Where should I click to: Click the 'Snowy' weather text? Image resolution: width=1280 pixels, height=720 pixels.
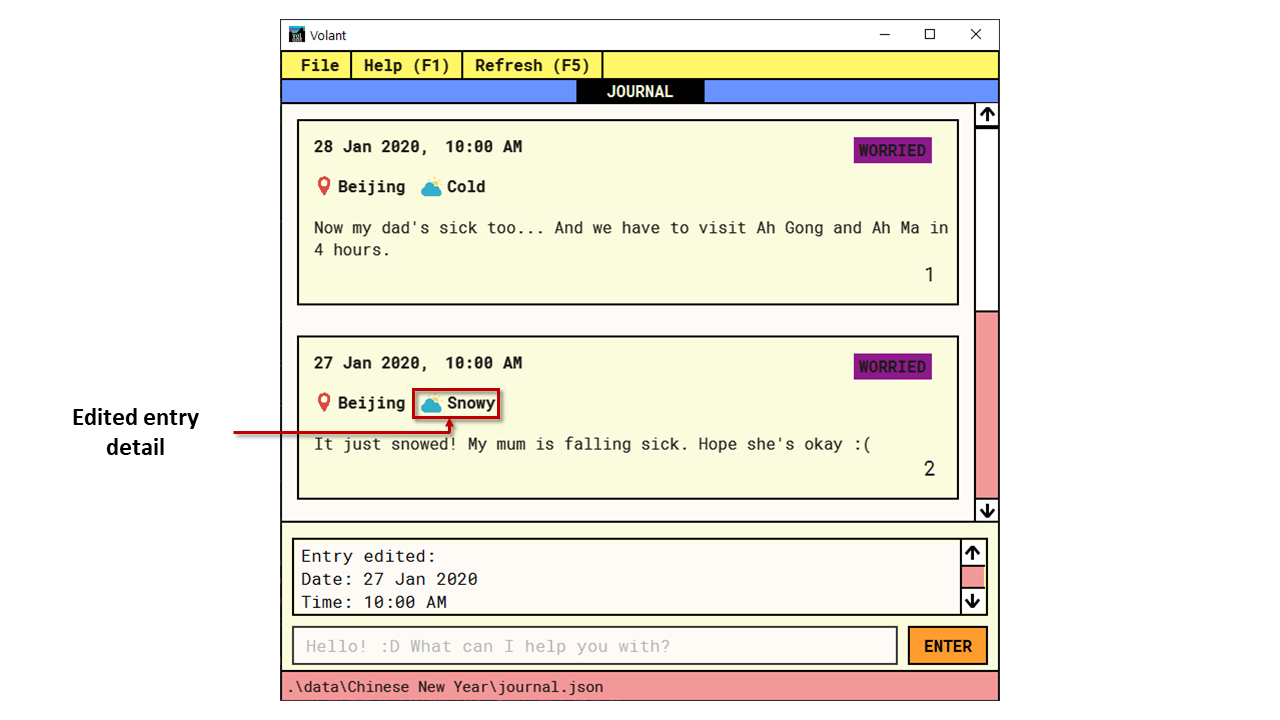tap(471, 403)
